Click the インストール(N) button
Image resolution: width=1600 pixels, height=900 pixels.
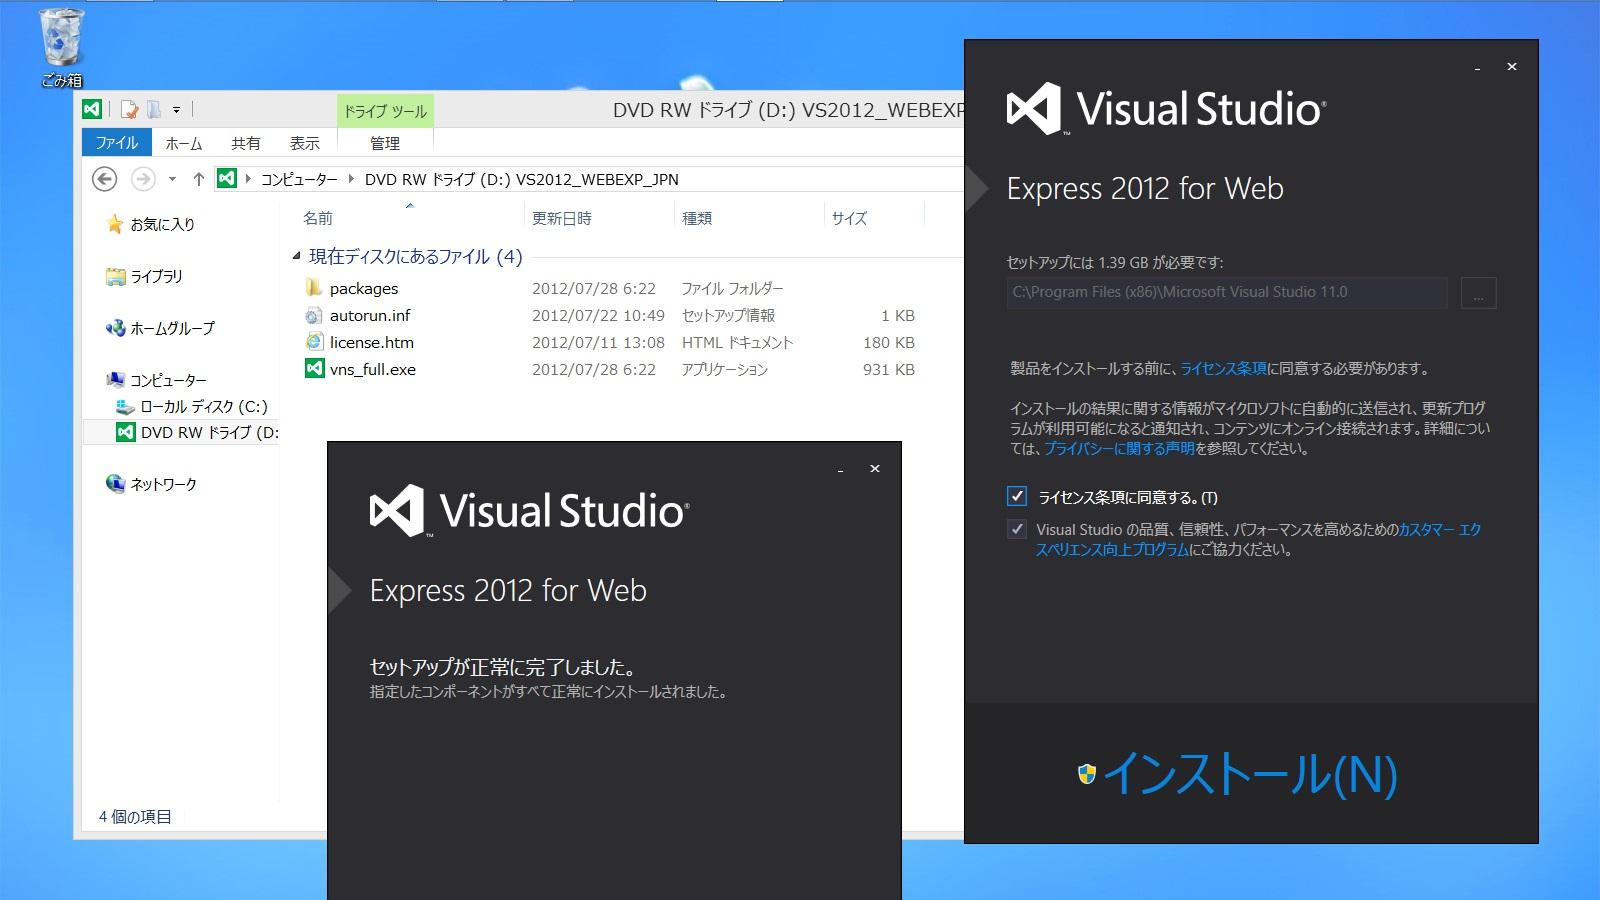[x=1238, y=773]
